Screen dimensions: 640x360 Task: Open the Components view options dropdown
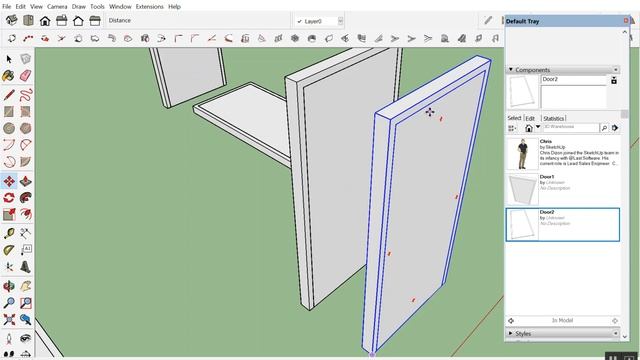(512, 128)
